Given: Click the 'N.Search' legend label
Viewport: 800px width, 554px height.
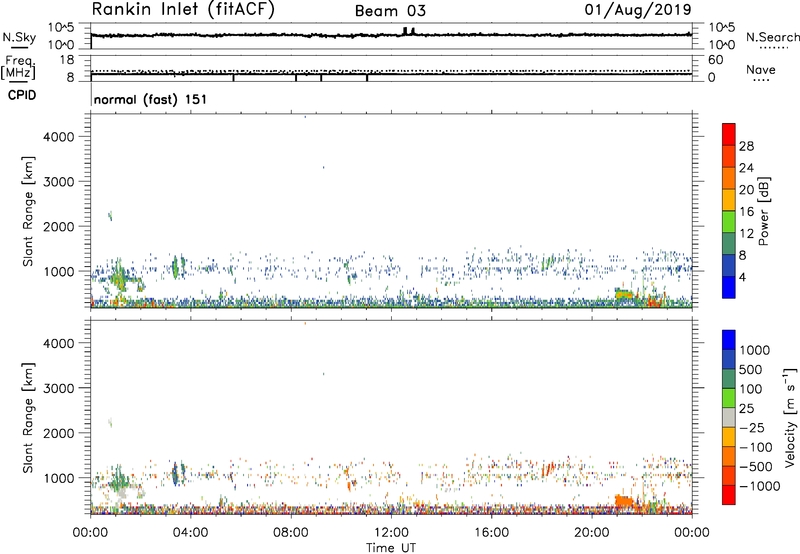Looking at the screenshot, I should click(773, 37).
